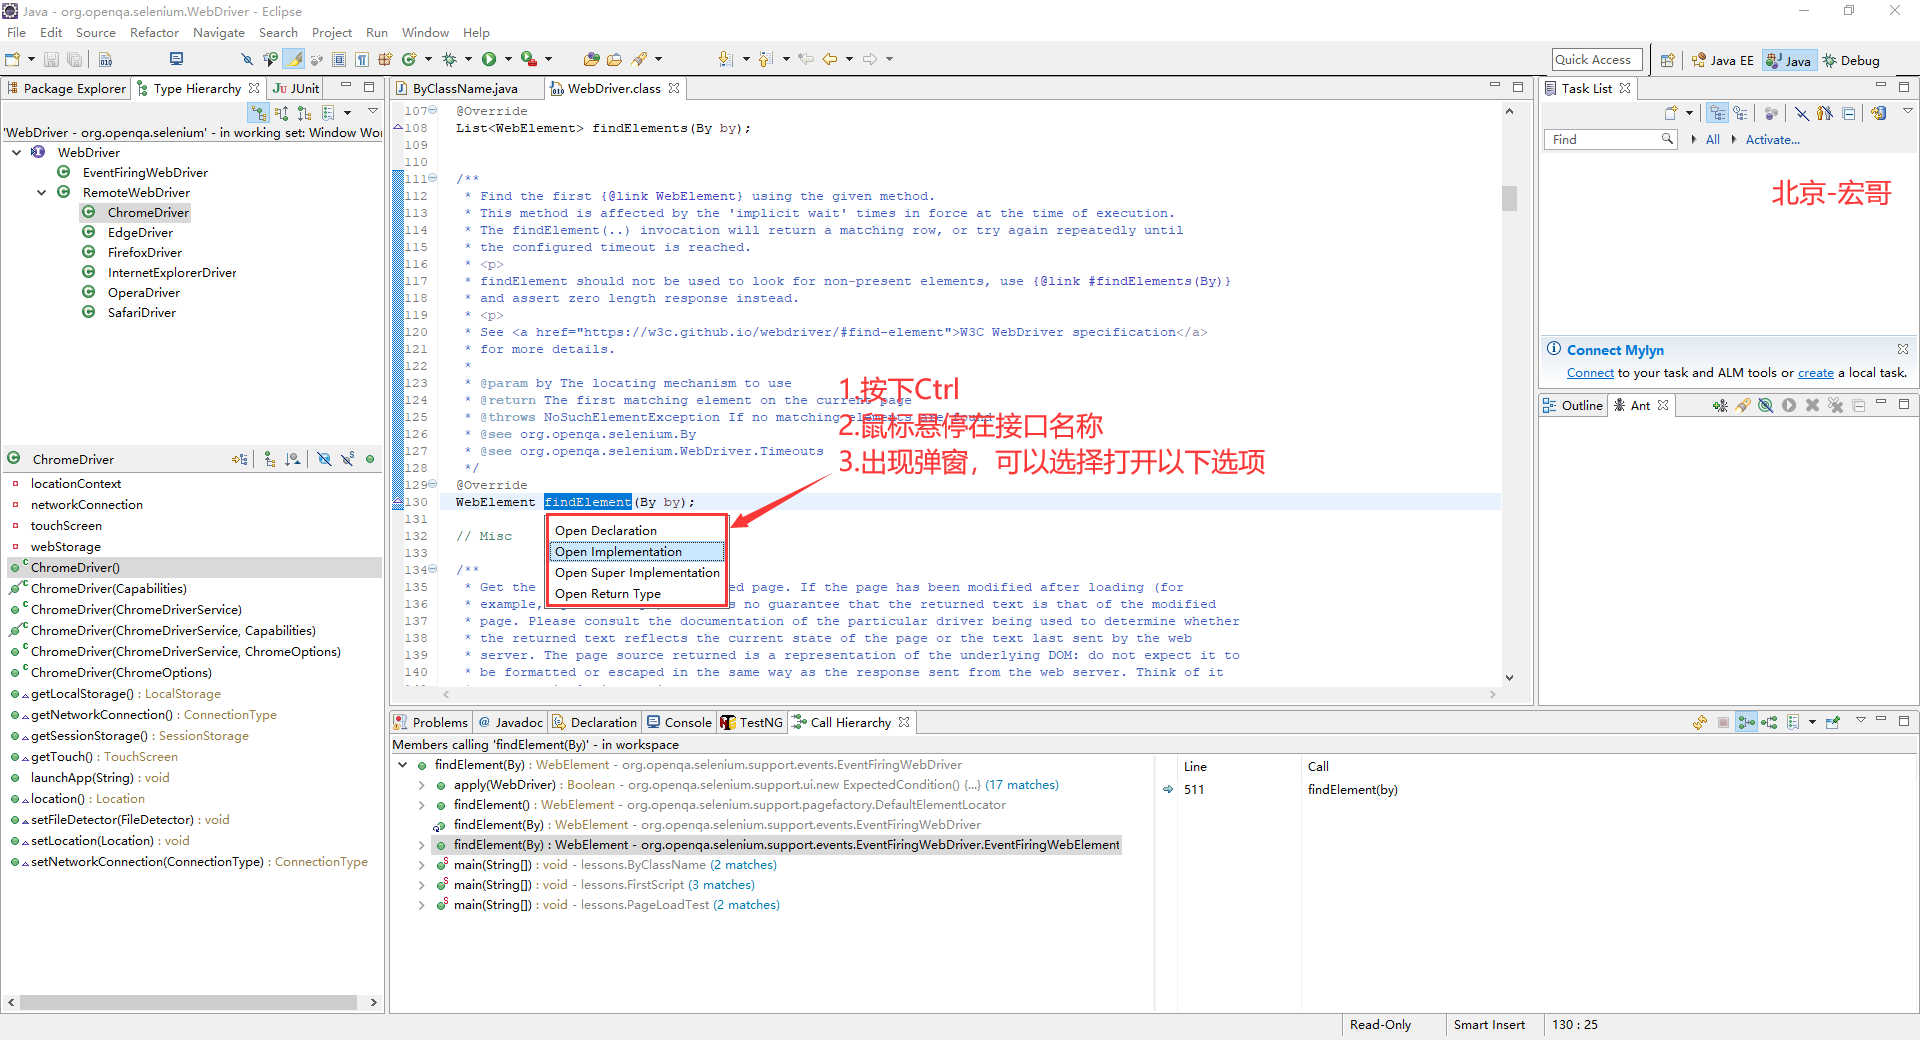Toggle Show Type Hierarchy view mode

tap(259, 113)
